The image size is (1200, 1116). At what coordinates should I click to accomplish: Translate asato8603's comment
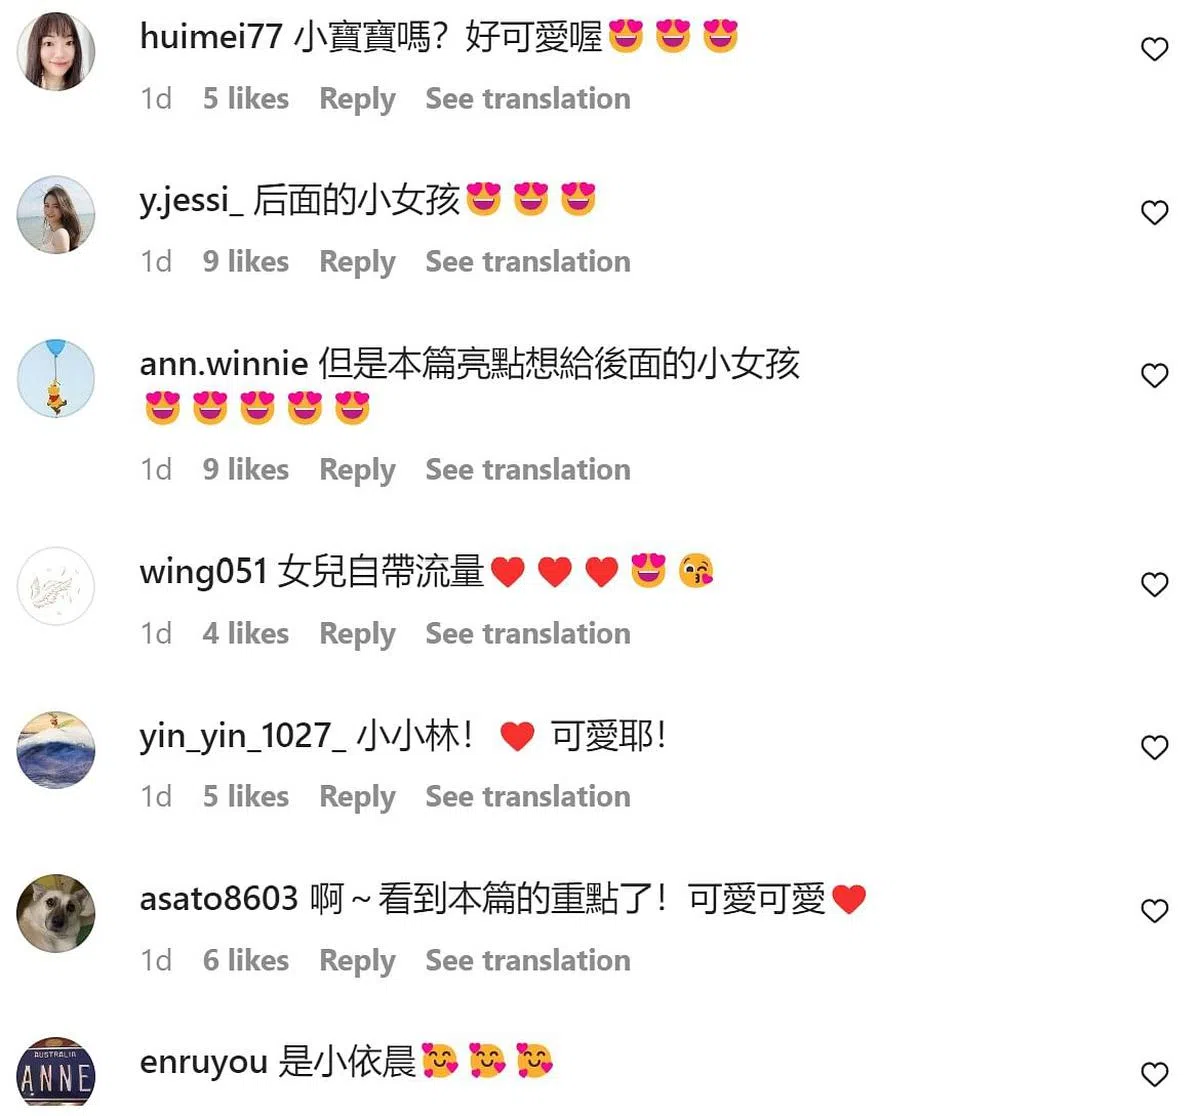528,961
